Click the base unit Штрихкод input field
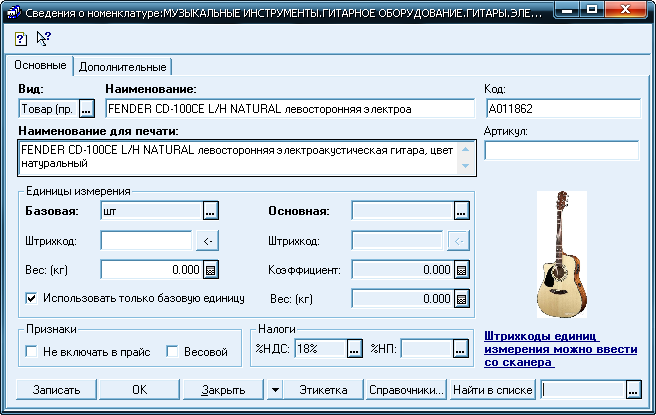 point(146,241)
